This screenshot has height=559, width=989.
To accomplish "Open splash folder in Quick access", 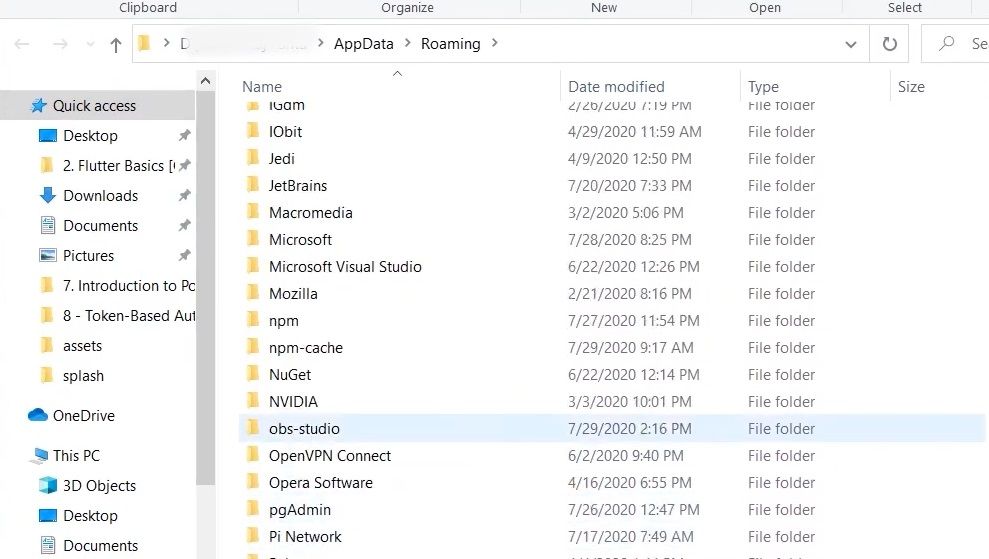I will coord(83,376).
